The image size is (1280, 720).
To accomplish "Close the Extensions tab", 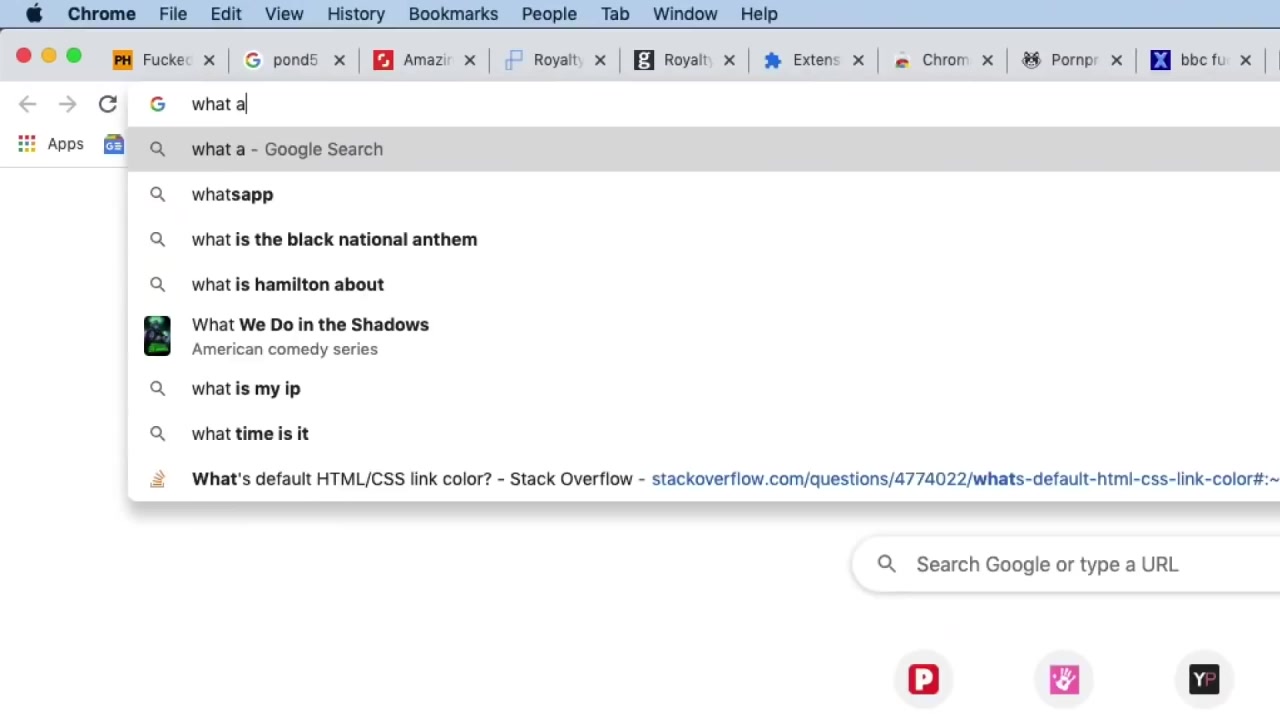I will pos(858,60).
